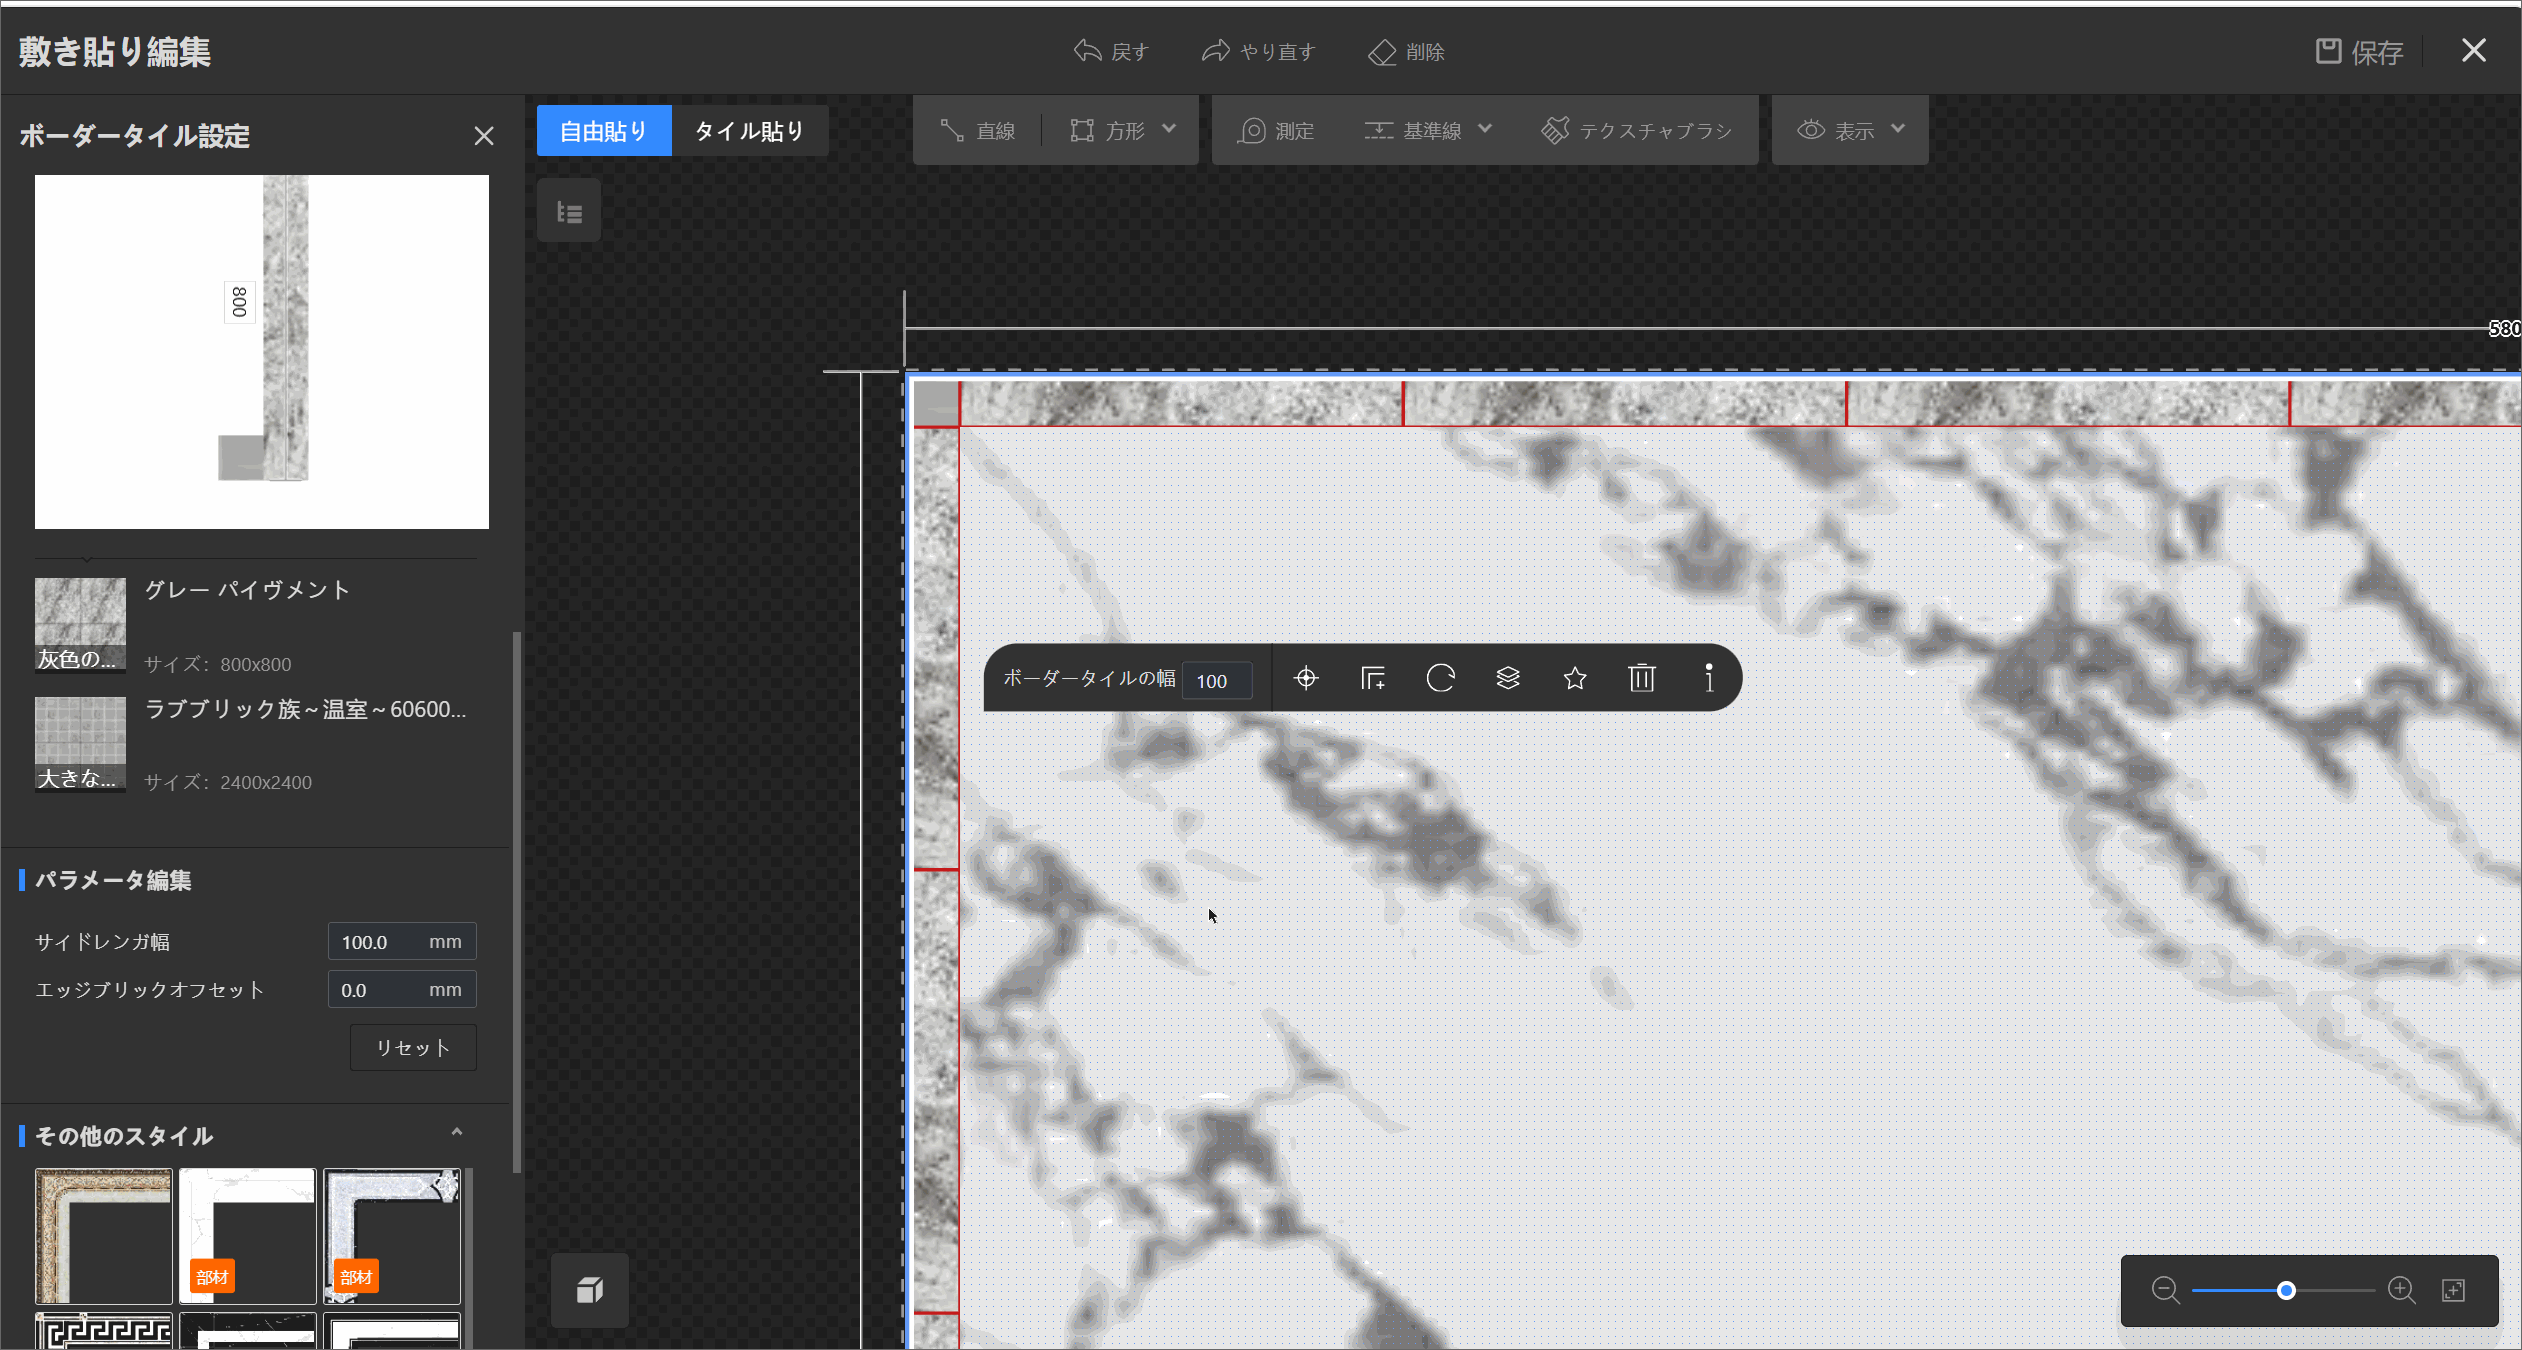Switch to the タイル貼り tab
2522x1350 pixels.
(x=750, y=131)
